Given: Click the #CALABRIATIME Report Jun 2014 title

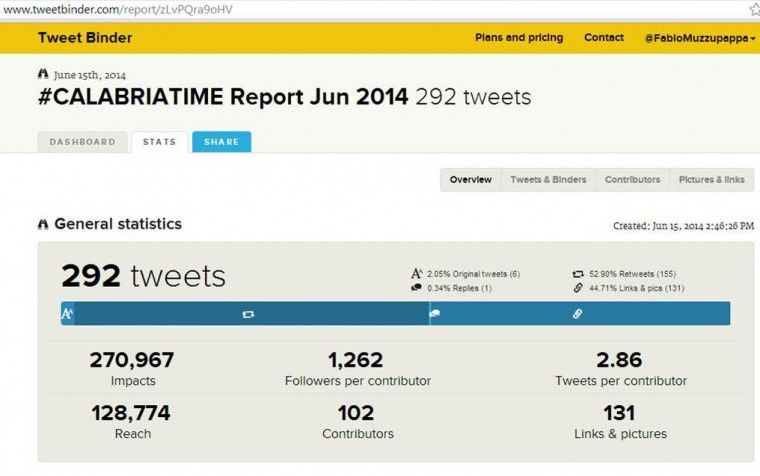Looking at the screenshot, I should pos(223,97).
